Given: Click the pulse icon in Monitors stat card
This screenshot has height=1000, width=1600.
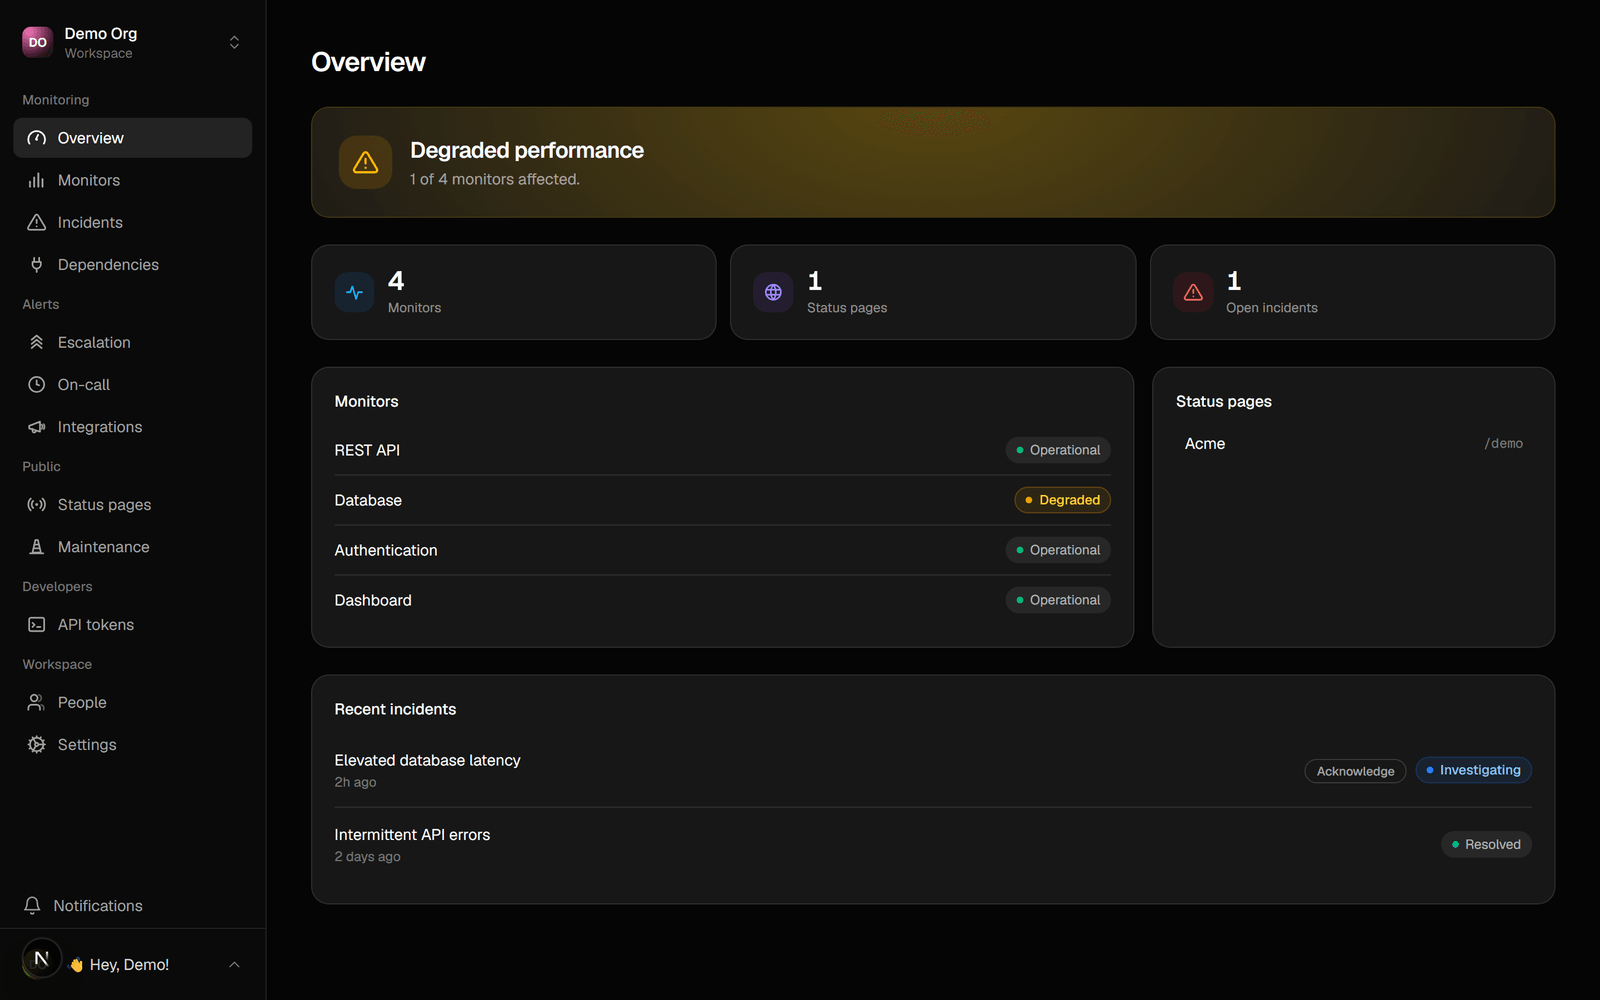Looking at the screenshot, I should [x=354, y=293].
